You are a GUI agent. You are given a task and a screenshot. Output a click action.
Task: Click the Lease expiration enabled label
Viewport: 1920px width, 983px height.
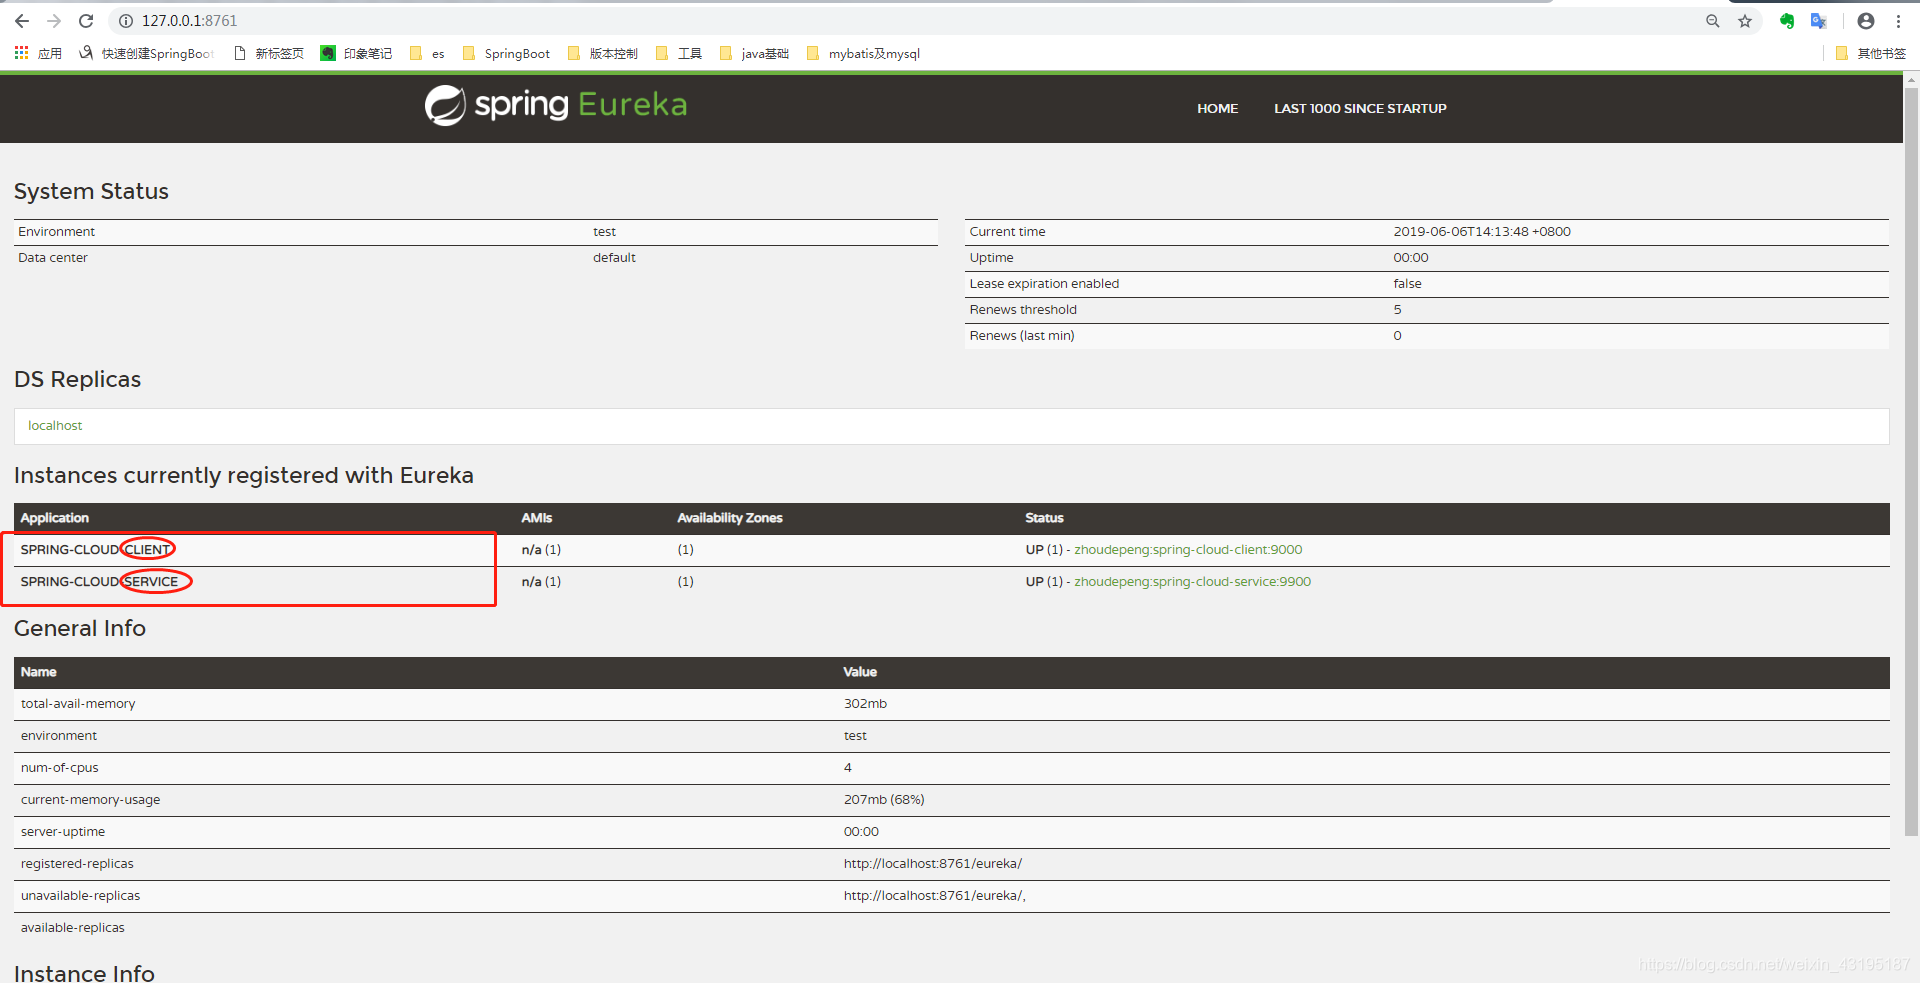[x=1044, y=283]
